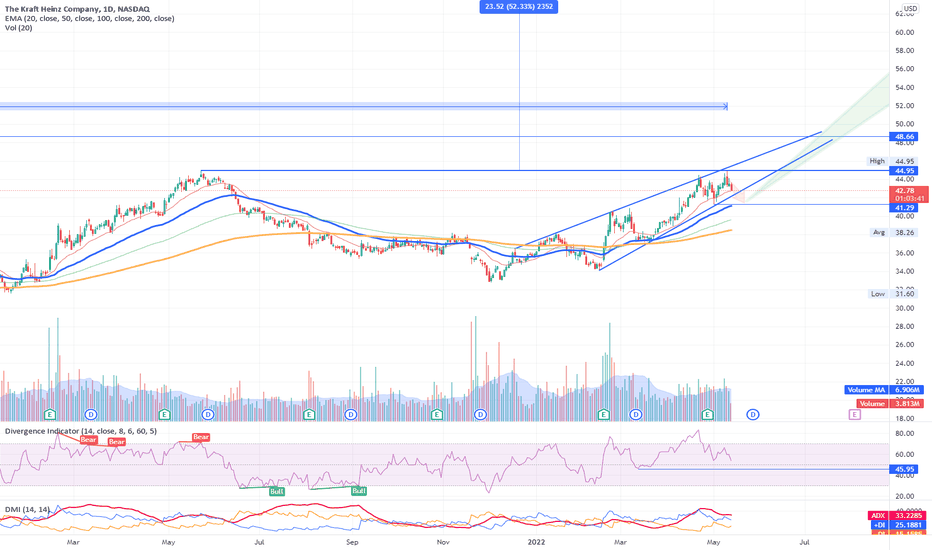Click the 45.95 RSI level label

pyautogui.click(x=904, y=469)
